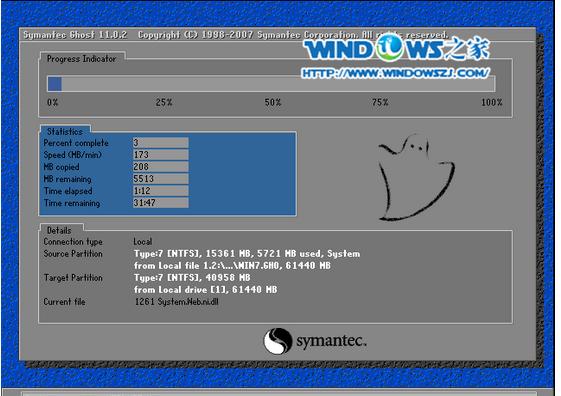The height and width of the screenshot is (396, 561).
Task: Open the www.windowszj.com watermark link
Action: [395, 73]
